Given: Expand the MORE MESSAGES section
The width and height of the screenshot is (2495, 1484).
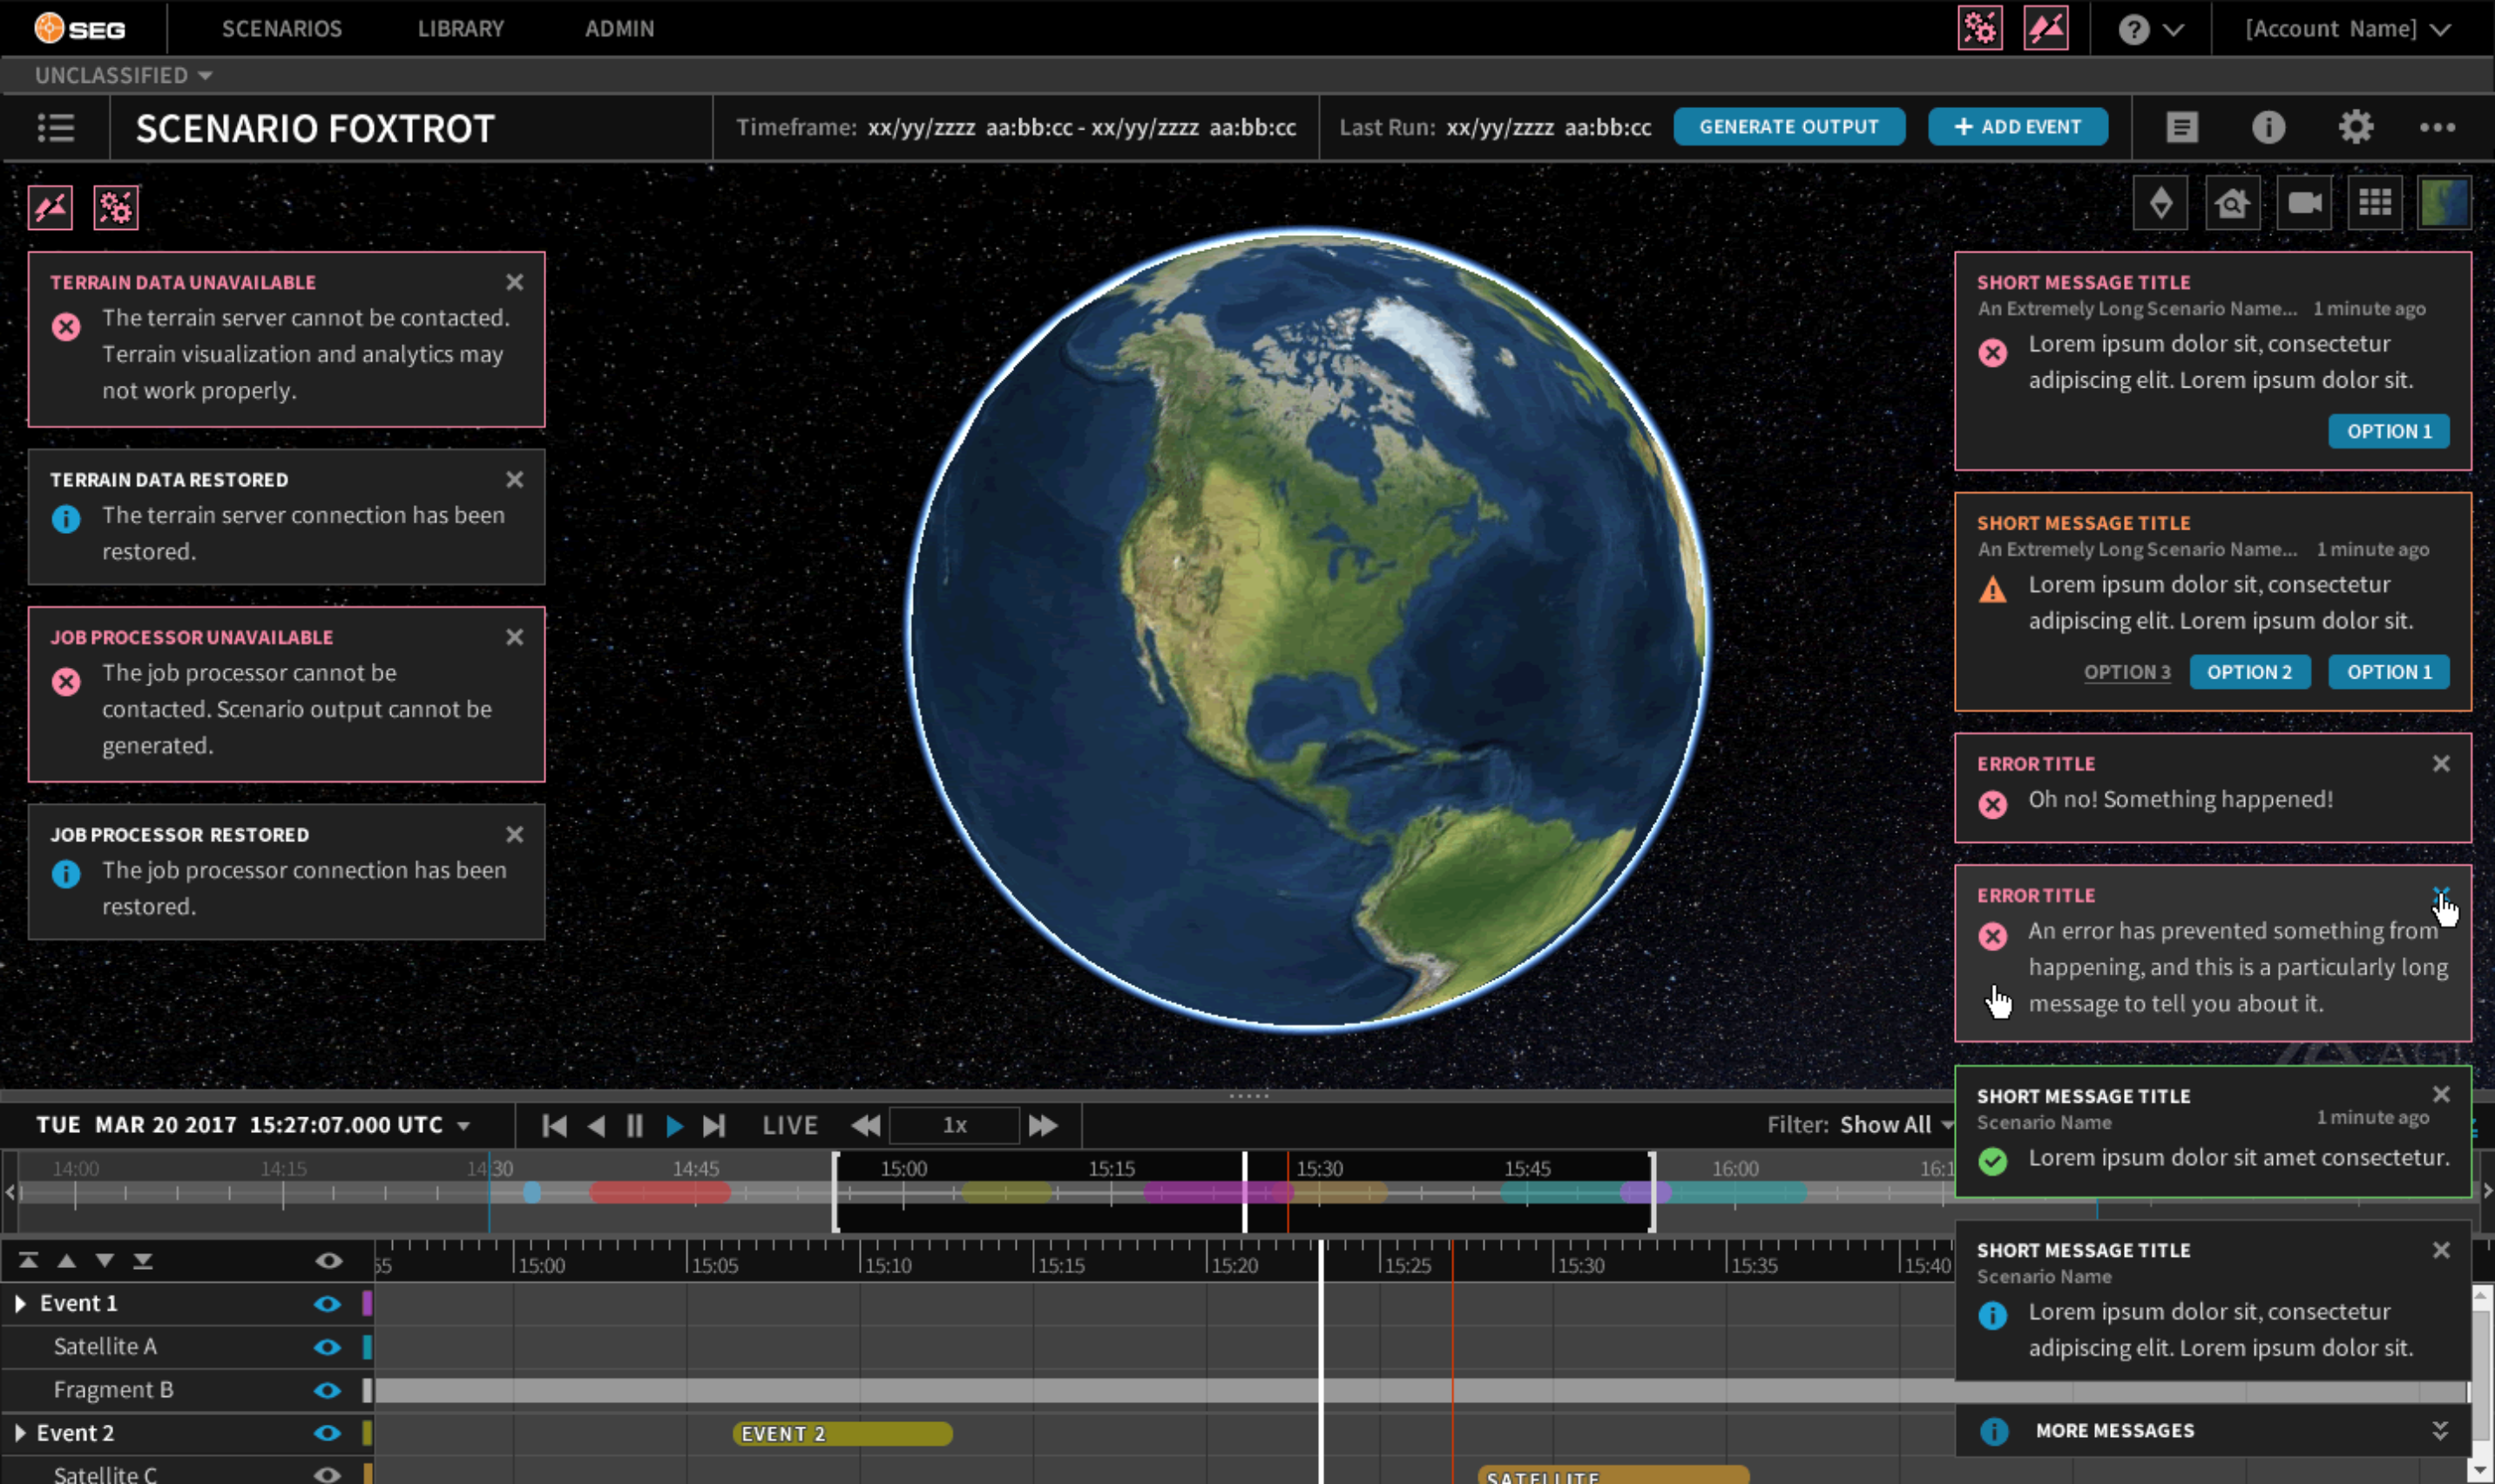Looking at the screenshot, I should [2440, 1431].
